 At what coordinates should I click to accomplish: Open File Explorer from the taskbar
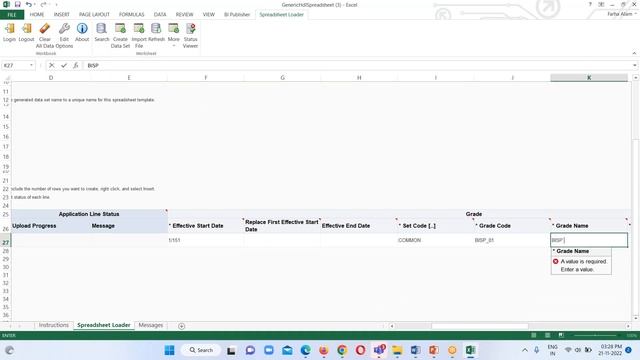click(x=397, y=350)
